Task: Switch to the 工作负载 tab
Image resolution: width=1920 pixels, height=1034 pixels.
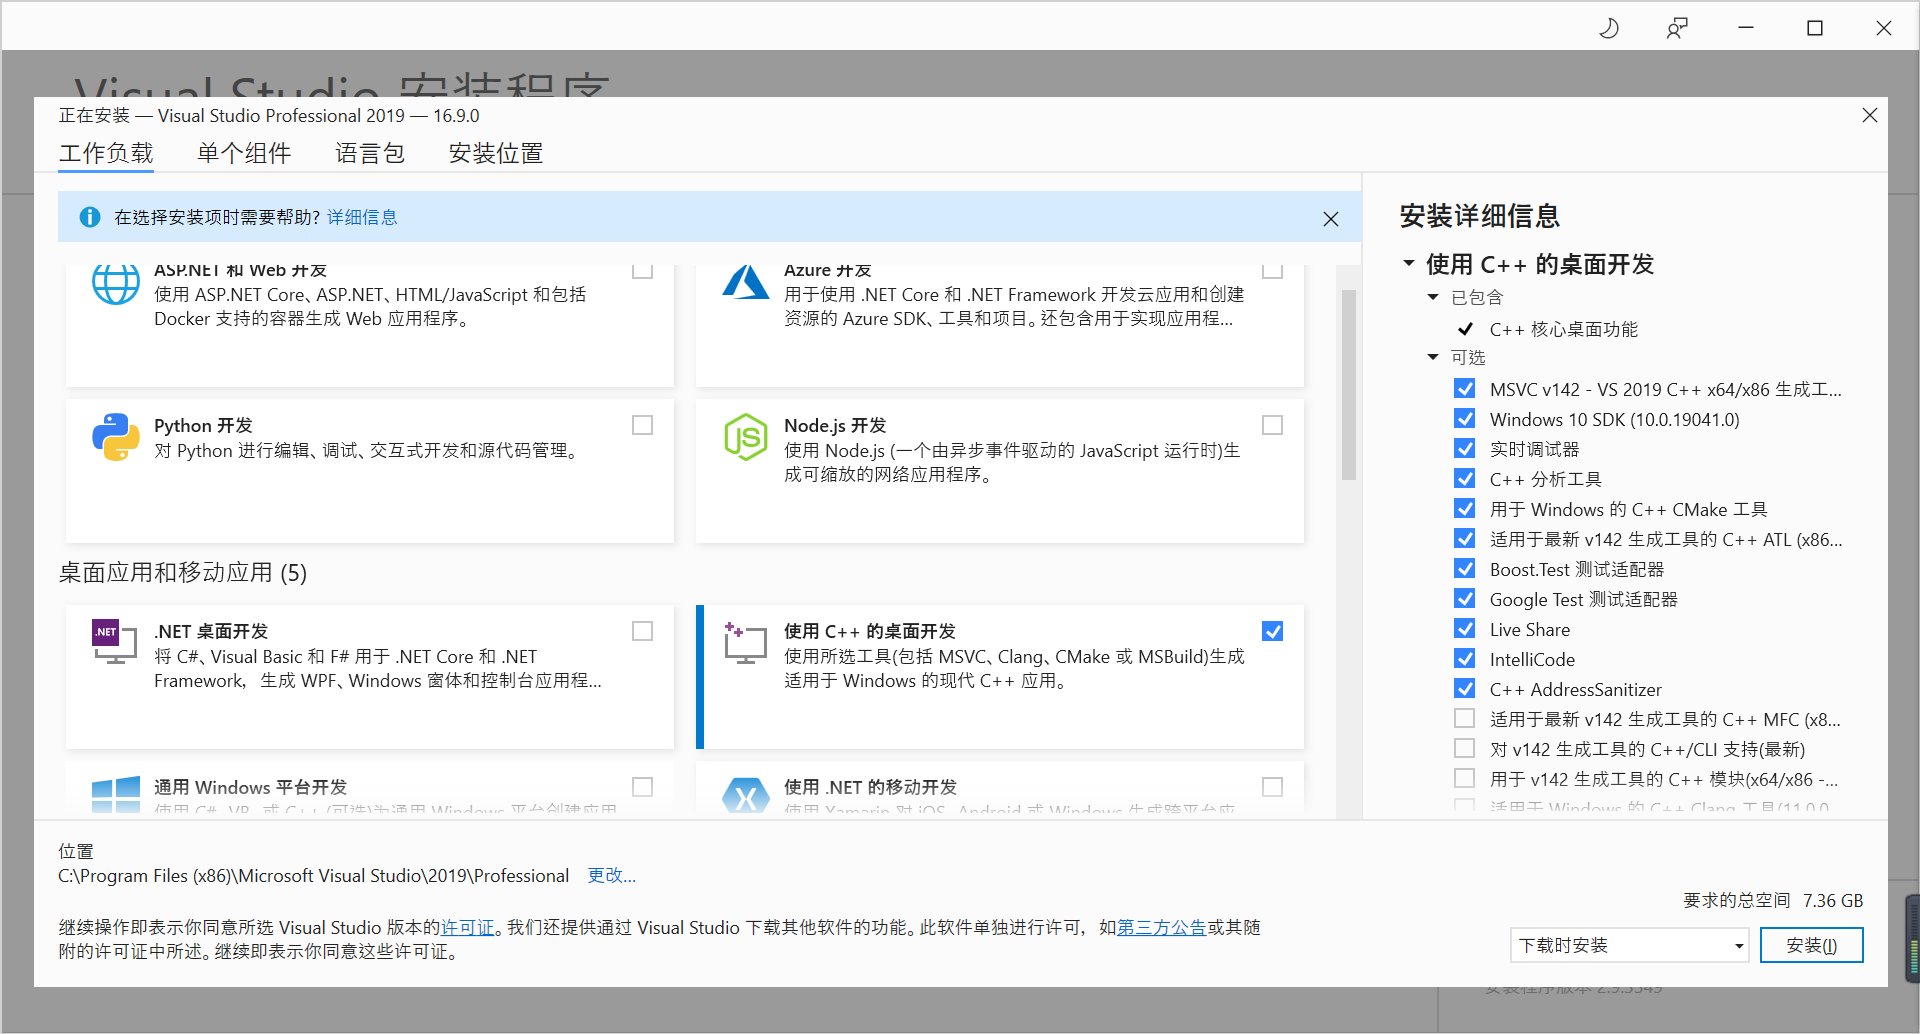Action: [106, 153]
